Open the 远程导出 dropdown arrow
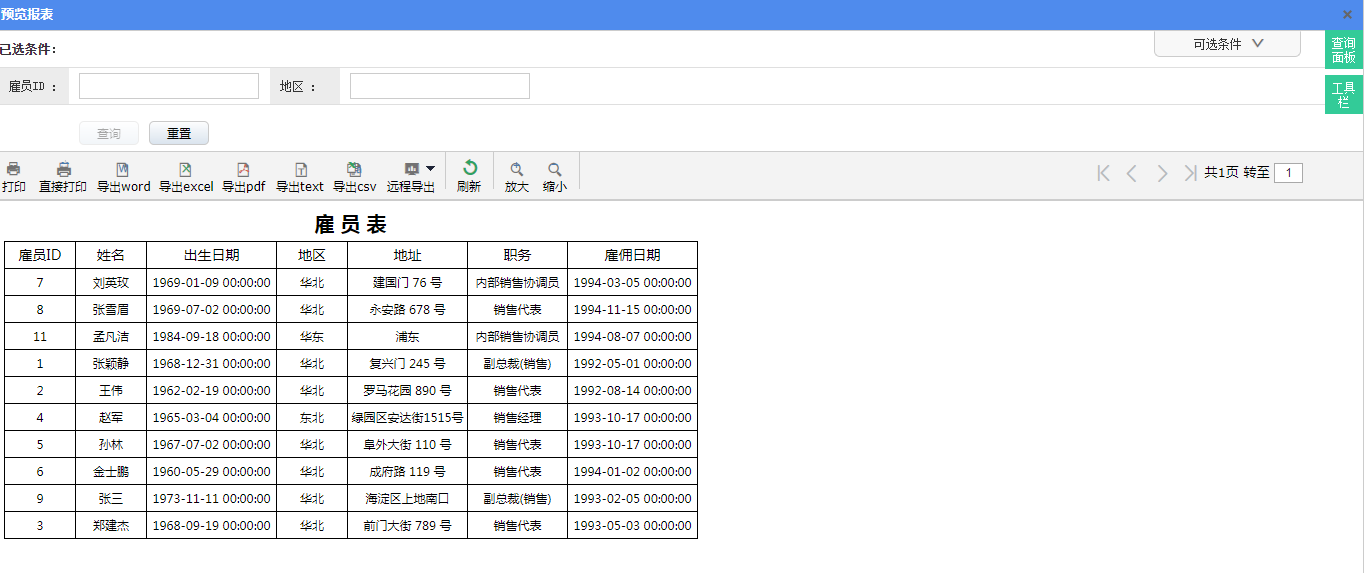Image resolution: width=1364 pixels, height=573 pixels. click(x=430, y=168)
